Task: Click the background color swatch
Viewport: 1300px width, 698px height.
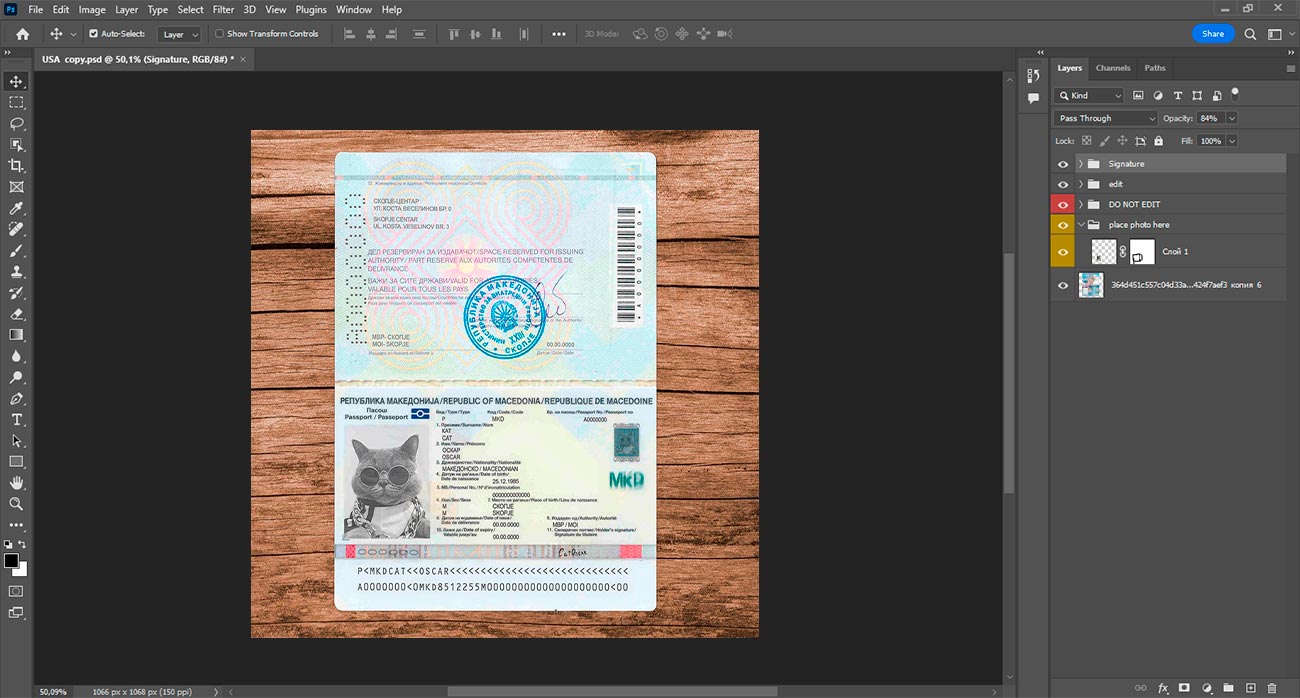Action: click(21, 569)
